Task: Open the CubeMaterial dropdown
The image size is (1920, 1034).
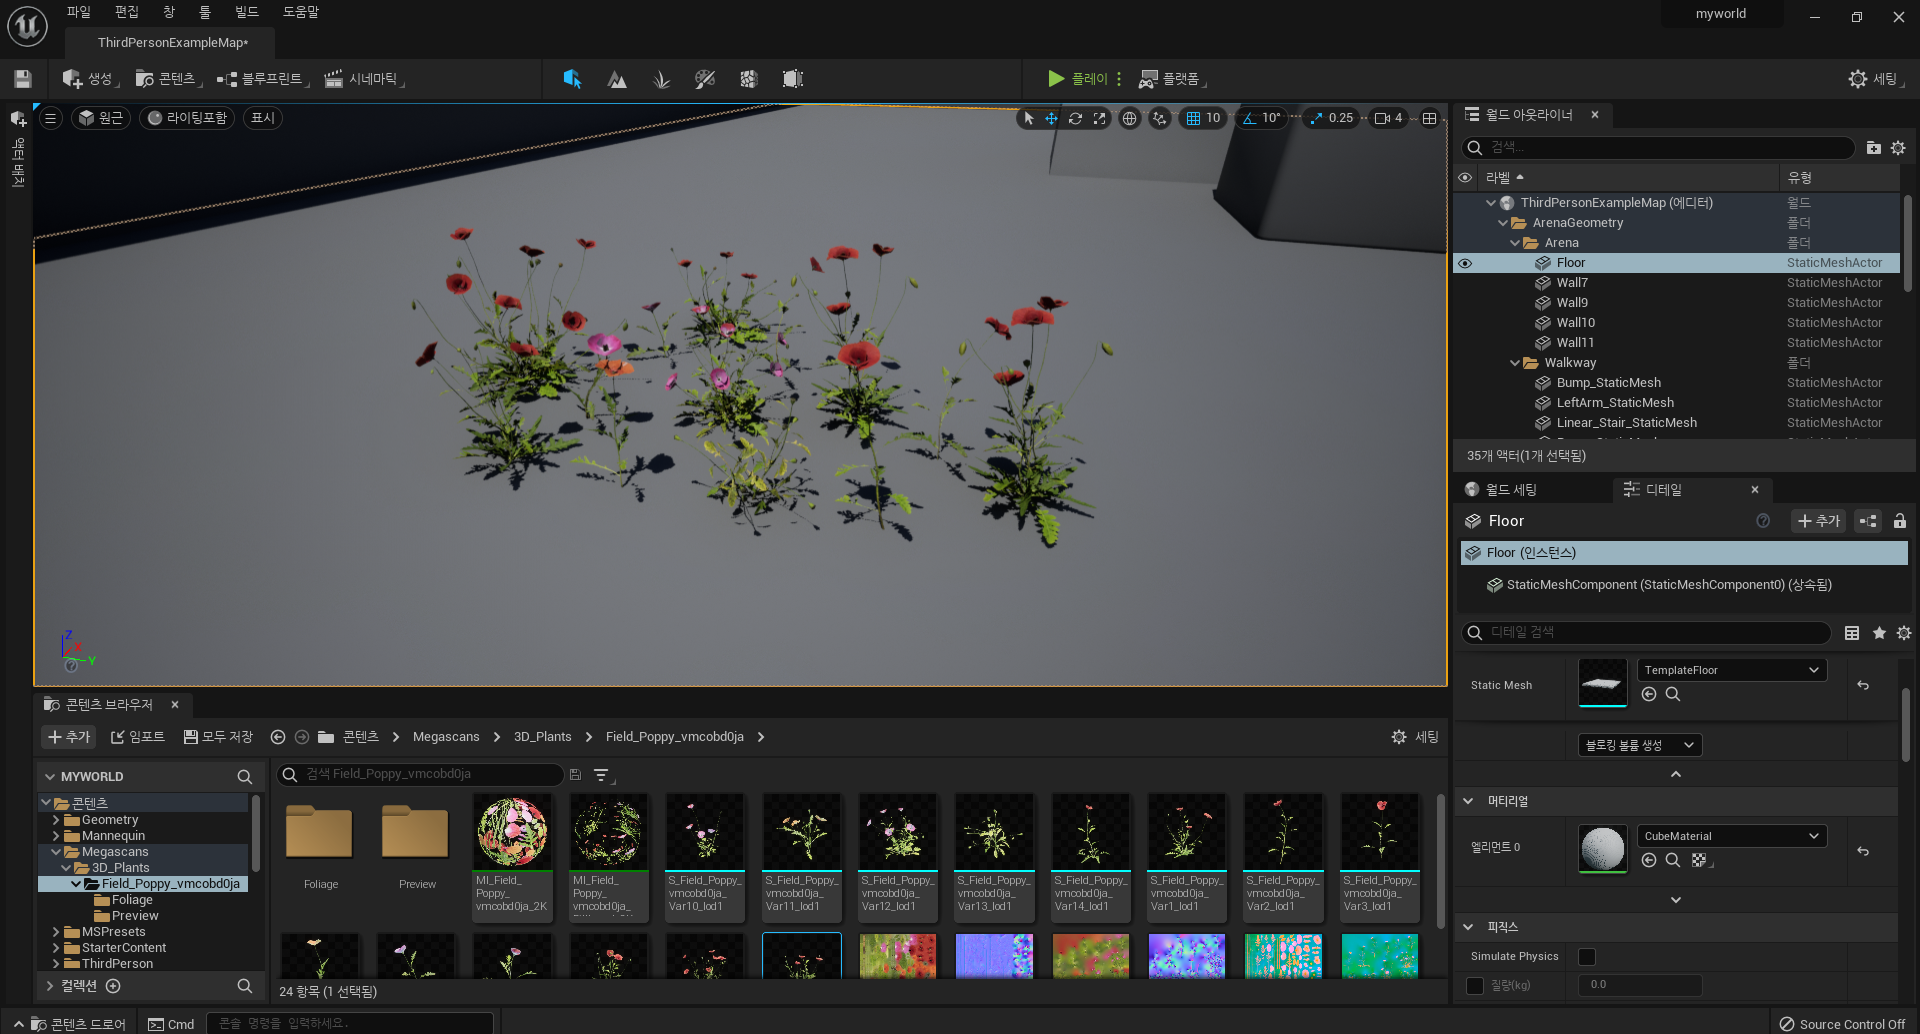Action: point(1731,836)
